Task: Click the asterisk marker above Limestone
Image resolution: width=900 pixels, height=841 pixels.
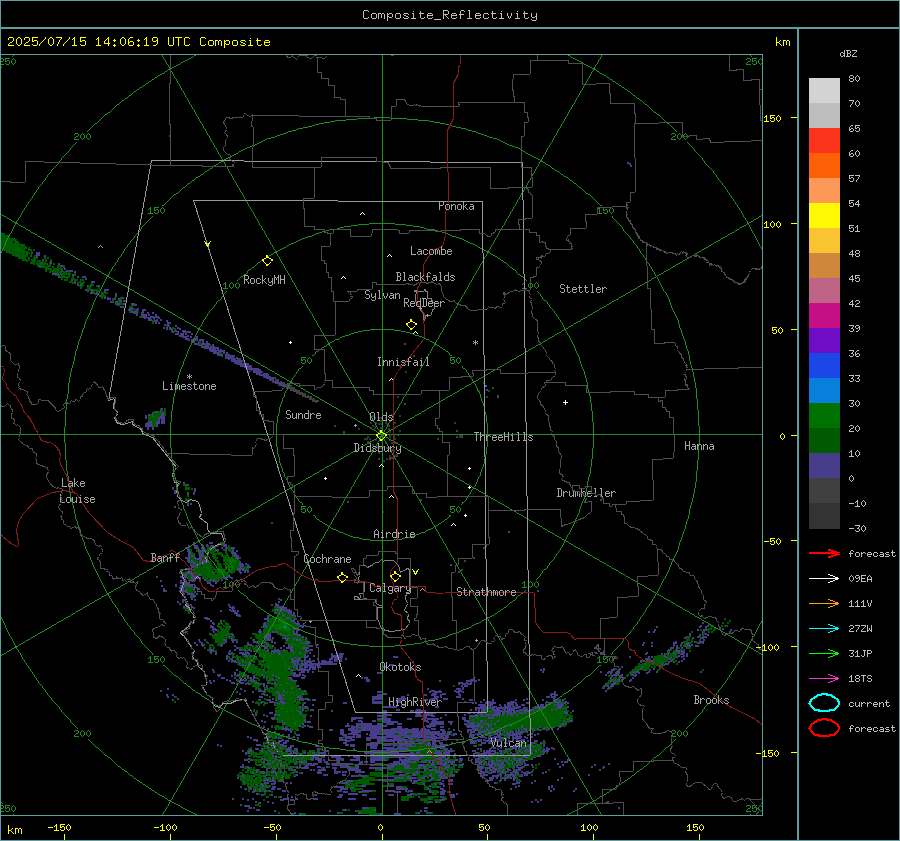Action: (189, 377)
